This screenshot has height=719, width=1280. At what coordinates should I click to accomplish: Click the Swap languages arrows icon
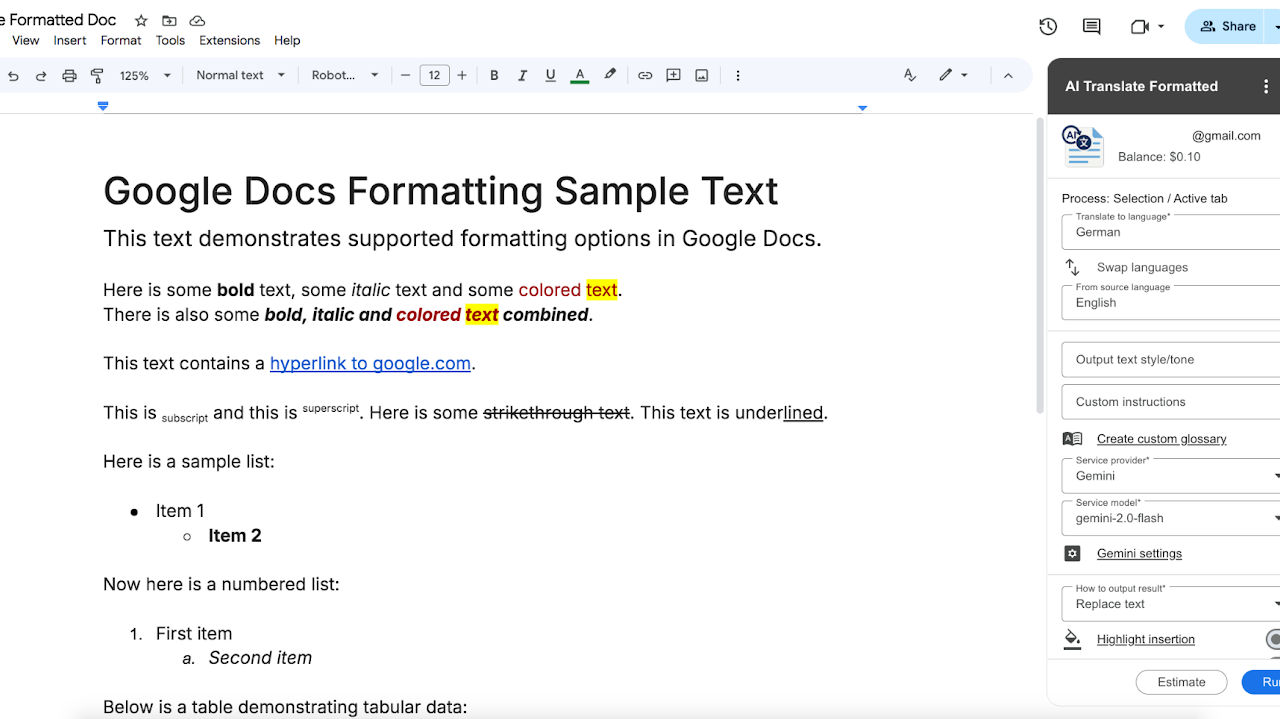pyautogui.click(x=1072, y=267)
